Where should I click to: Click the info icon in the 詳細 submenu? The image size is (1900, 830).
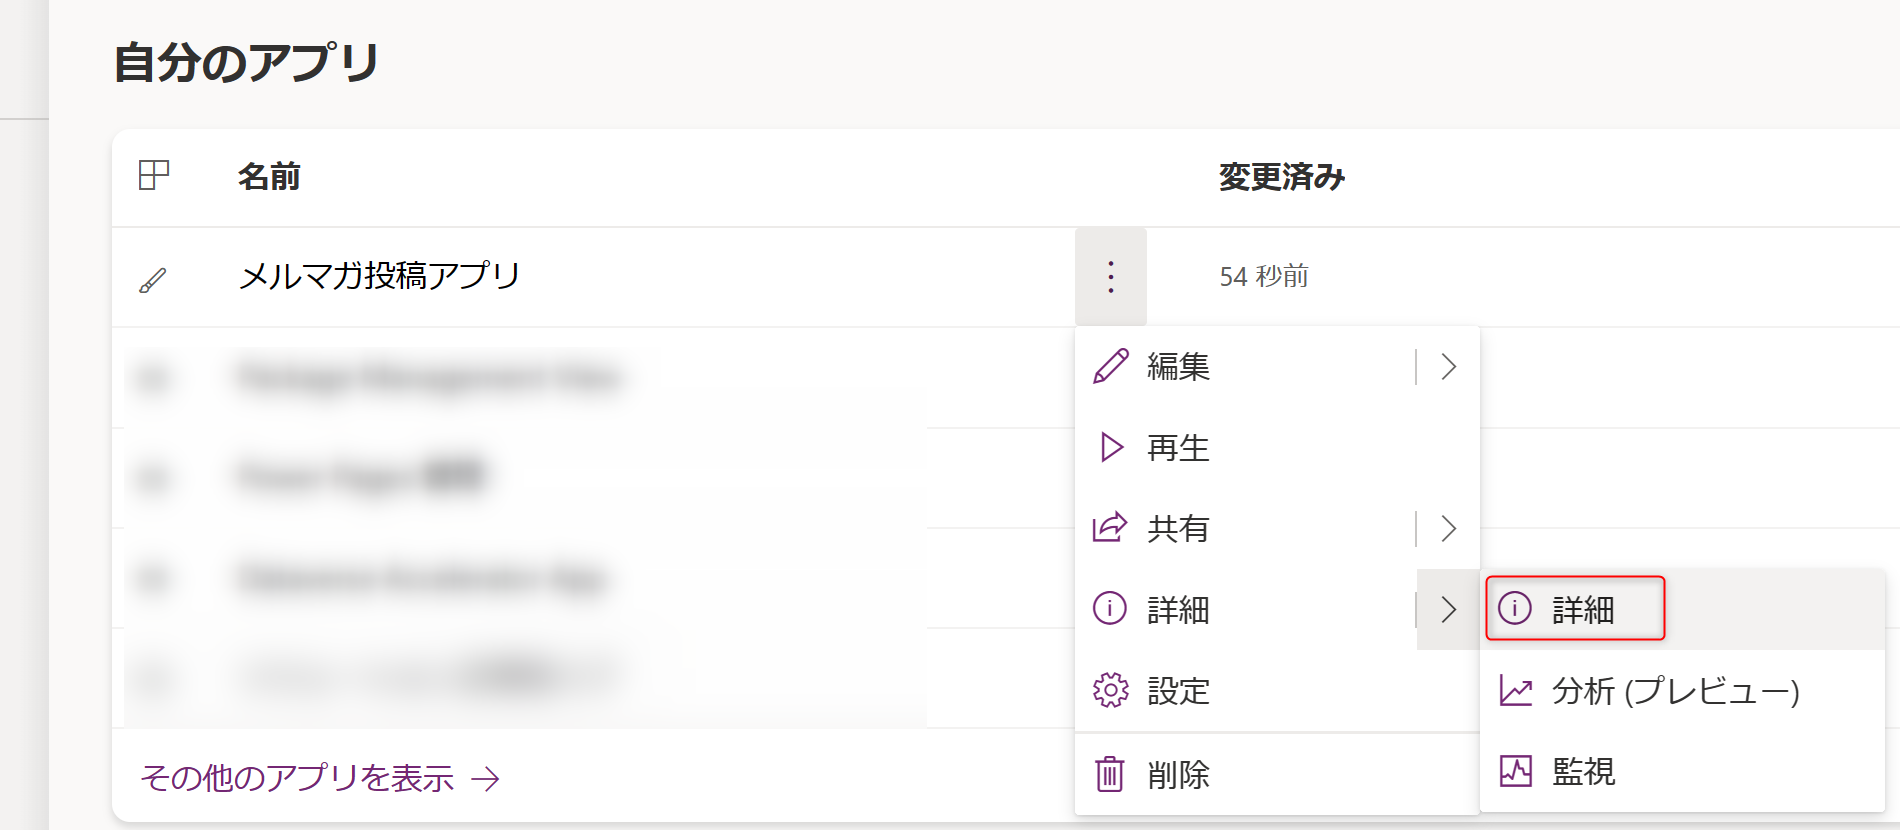point(1515,607)
